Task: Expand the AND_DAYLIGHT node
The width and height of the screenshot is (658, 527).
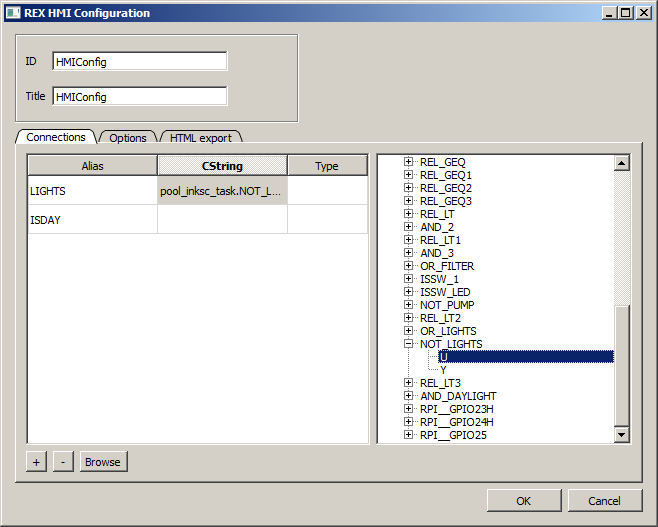Action: 408,396
